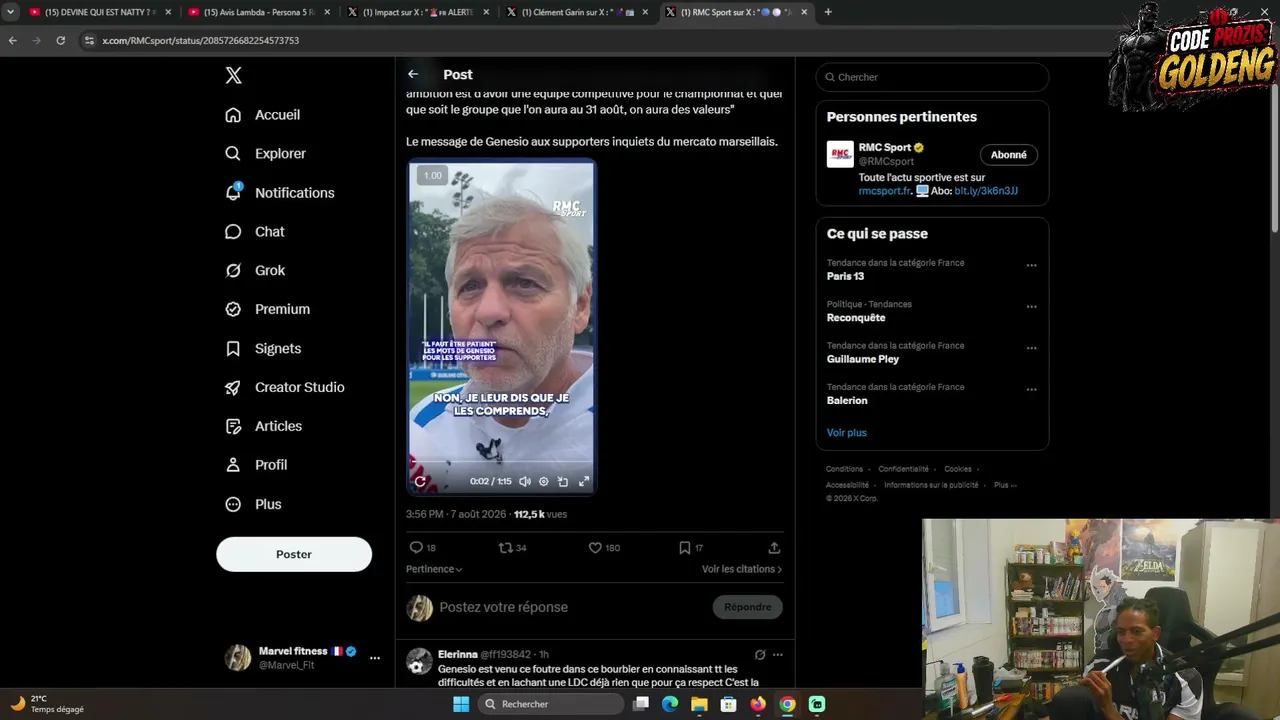Open Task View on the taskbar
Image resolution: width=1280 pixels, height=720 pixels.
pyautogui.click(x=642, y=704)
